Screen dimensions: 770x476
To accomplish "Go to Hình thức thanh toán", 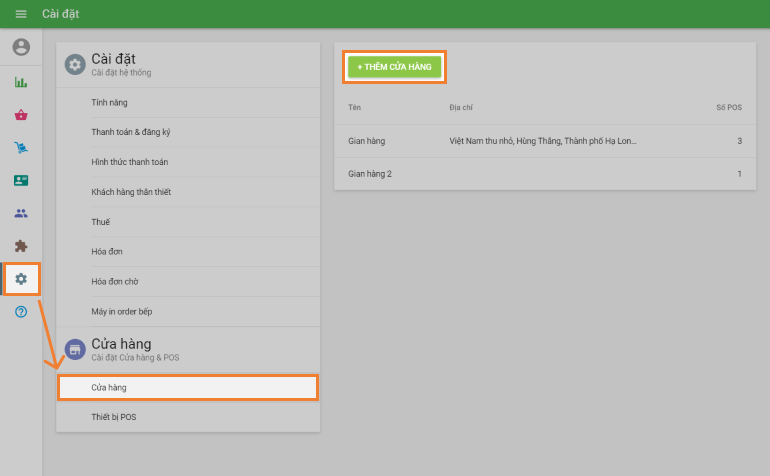I will 131,162.
